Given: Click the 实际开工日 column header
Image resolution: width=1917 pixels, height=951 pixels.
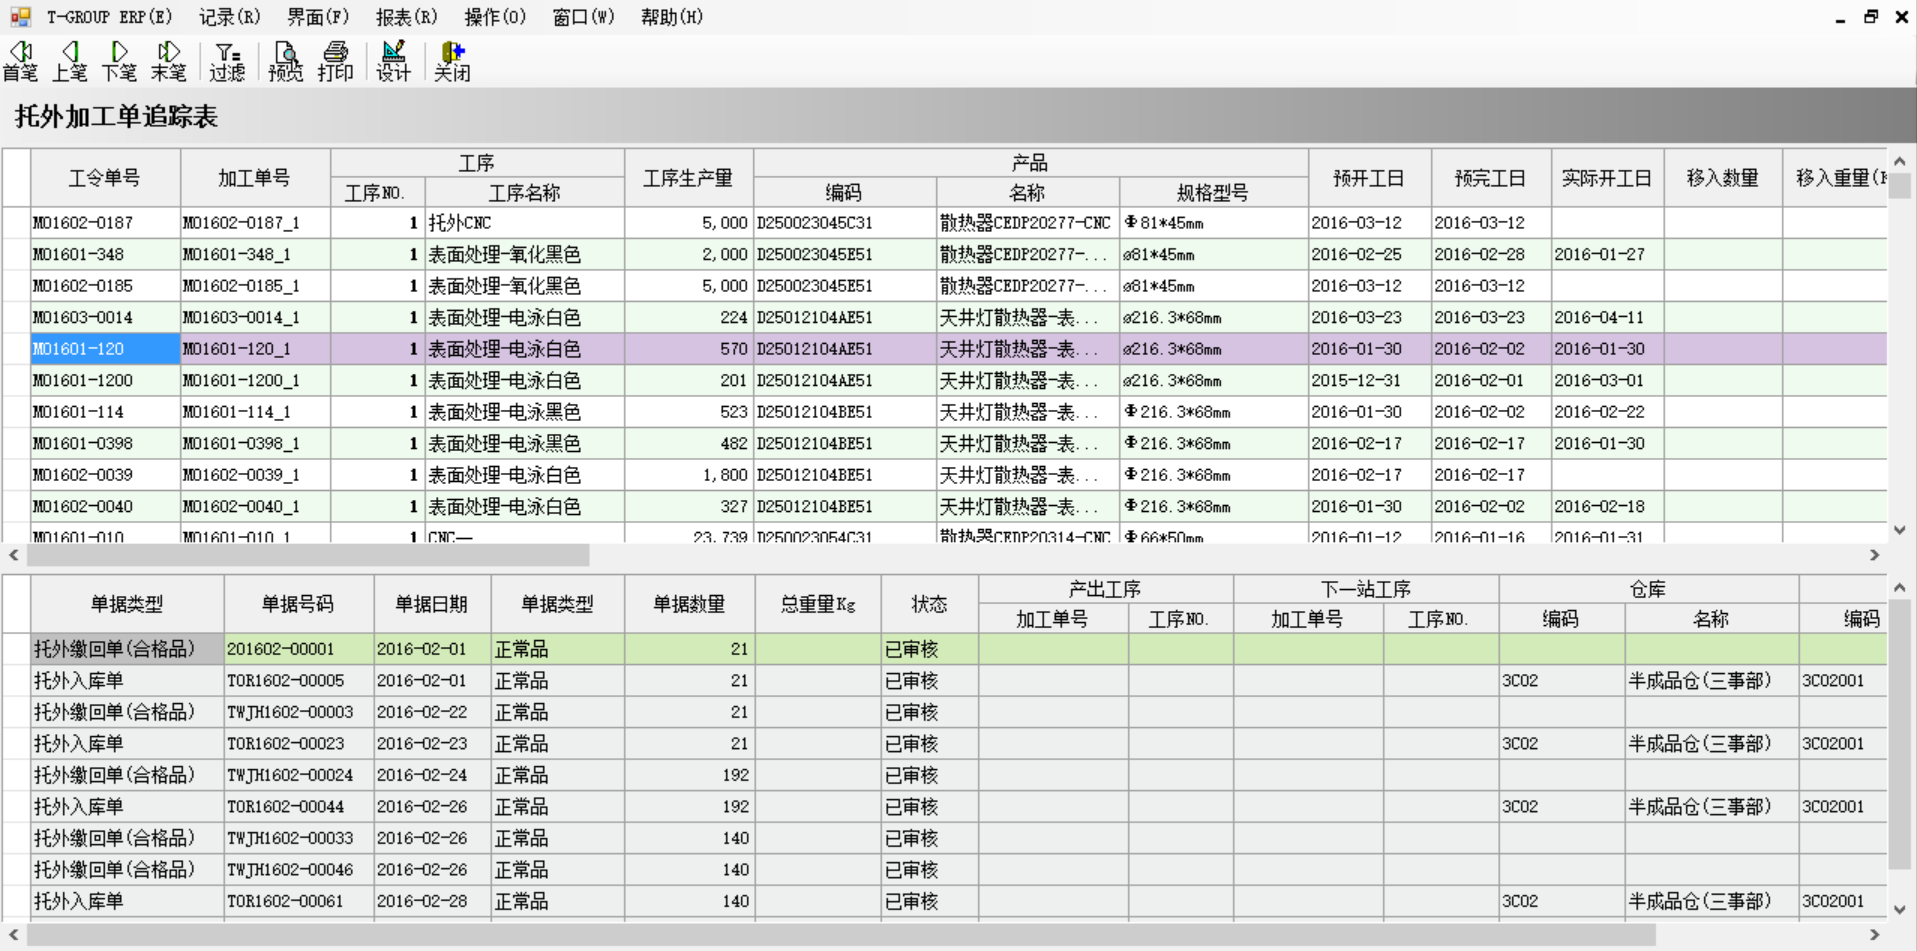Looking at the screenshot, I should [1607, 178].
